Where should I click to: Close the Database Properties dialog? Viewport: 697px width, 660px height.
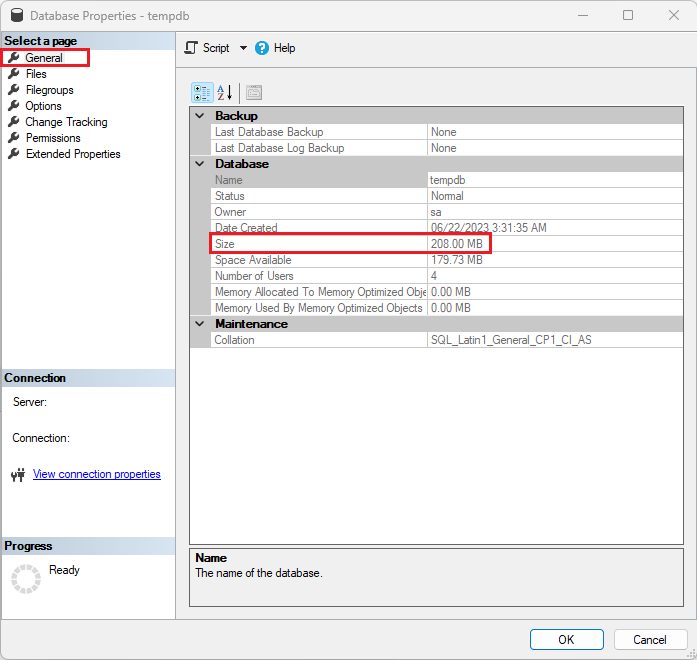coord(674,16)
